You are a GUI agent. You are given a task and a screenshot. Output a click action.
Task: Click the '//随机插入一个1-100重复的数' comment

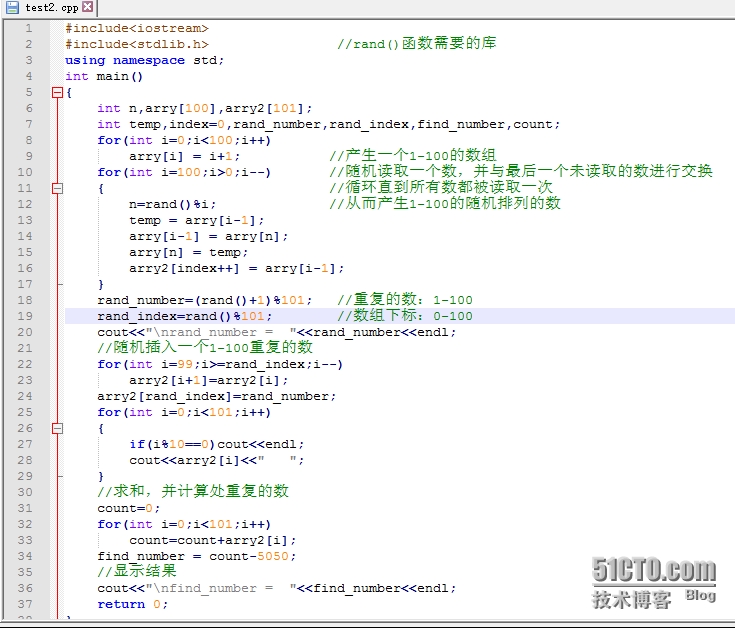(205, 347)
